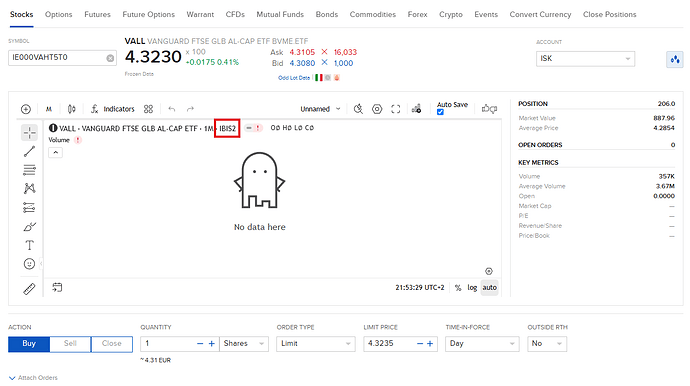Viewport: 690px width, 386px height.
Task: Decrease quantity with the minus button
Action: pyautogui.click(x=200, y=344)
